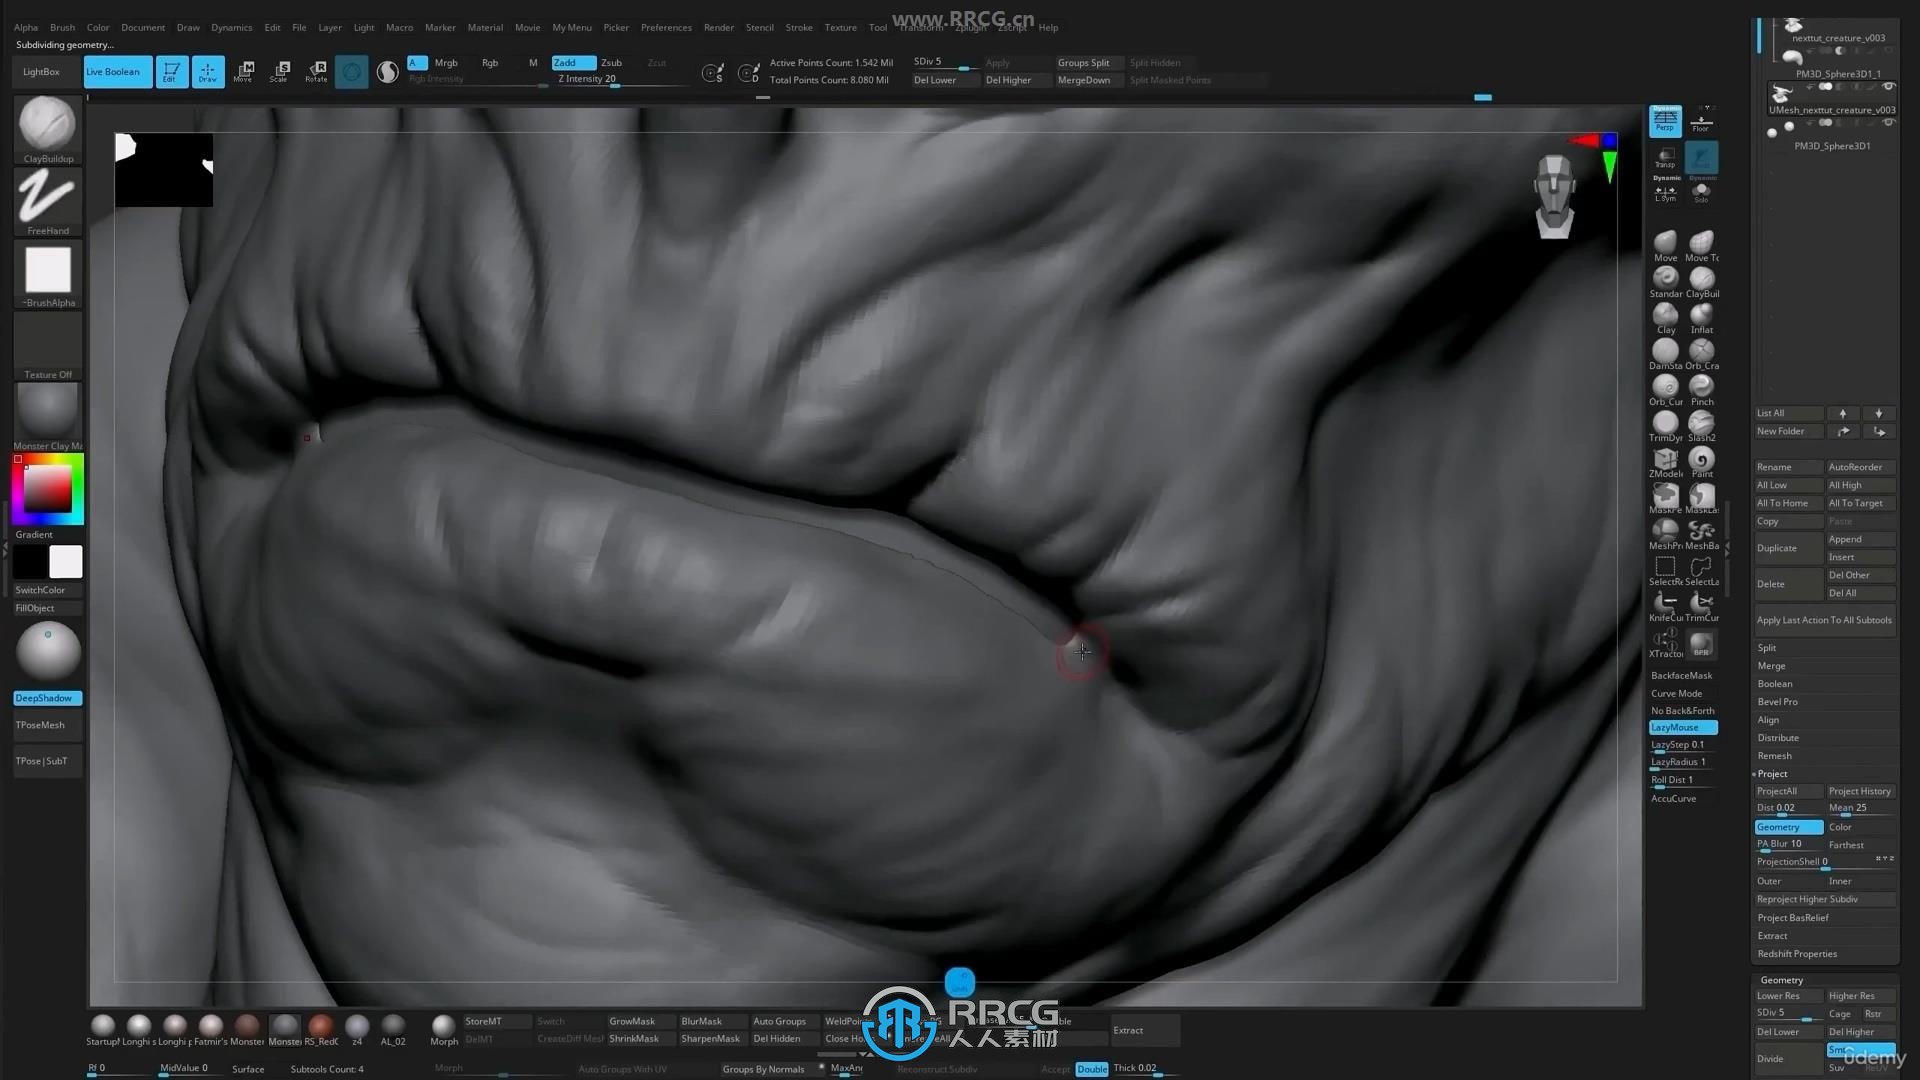Screen dimensions: 1920x1080
Task: Open the Stencil menu
Action: [759, 27]
